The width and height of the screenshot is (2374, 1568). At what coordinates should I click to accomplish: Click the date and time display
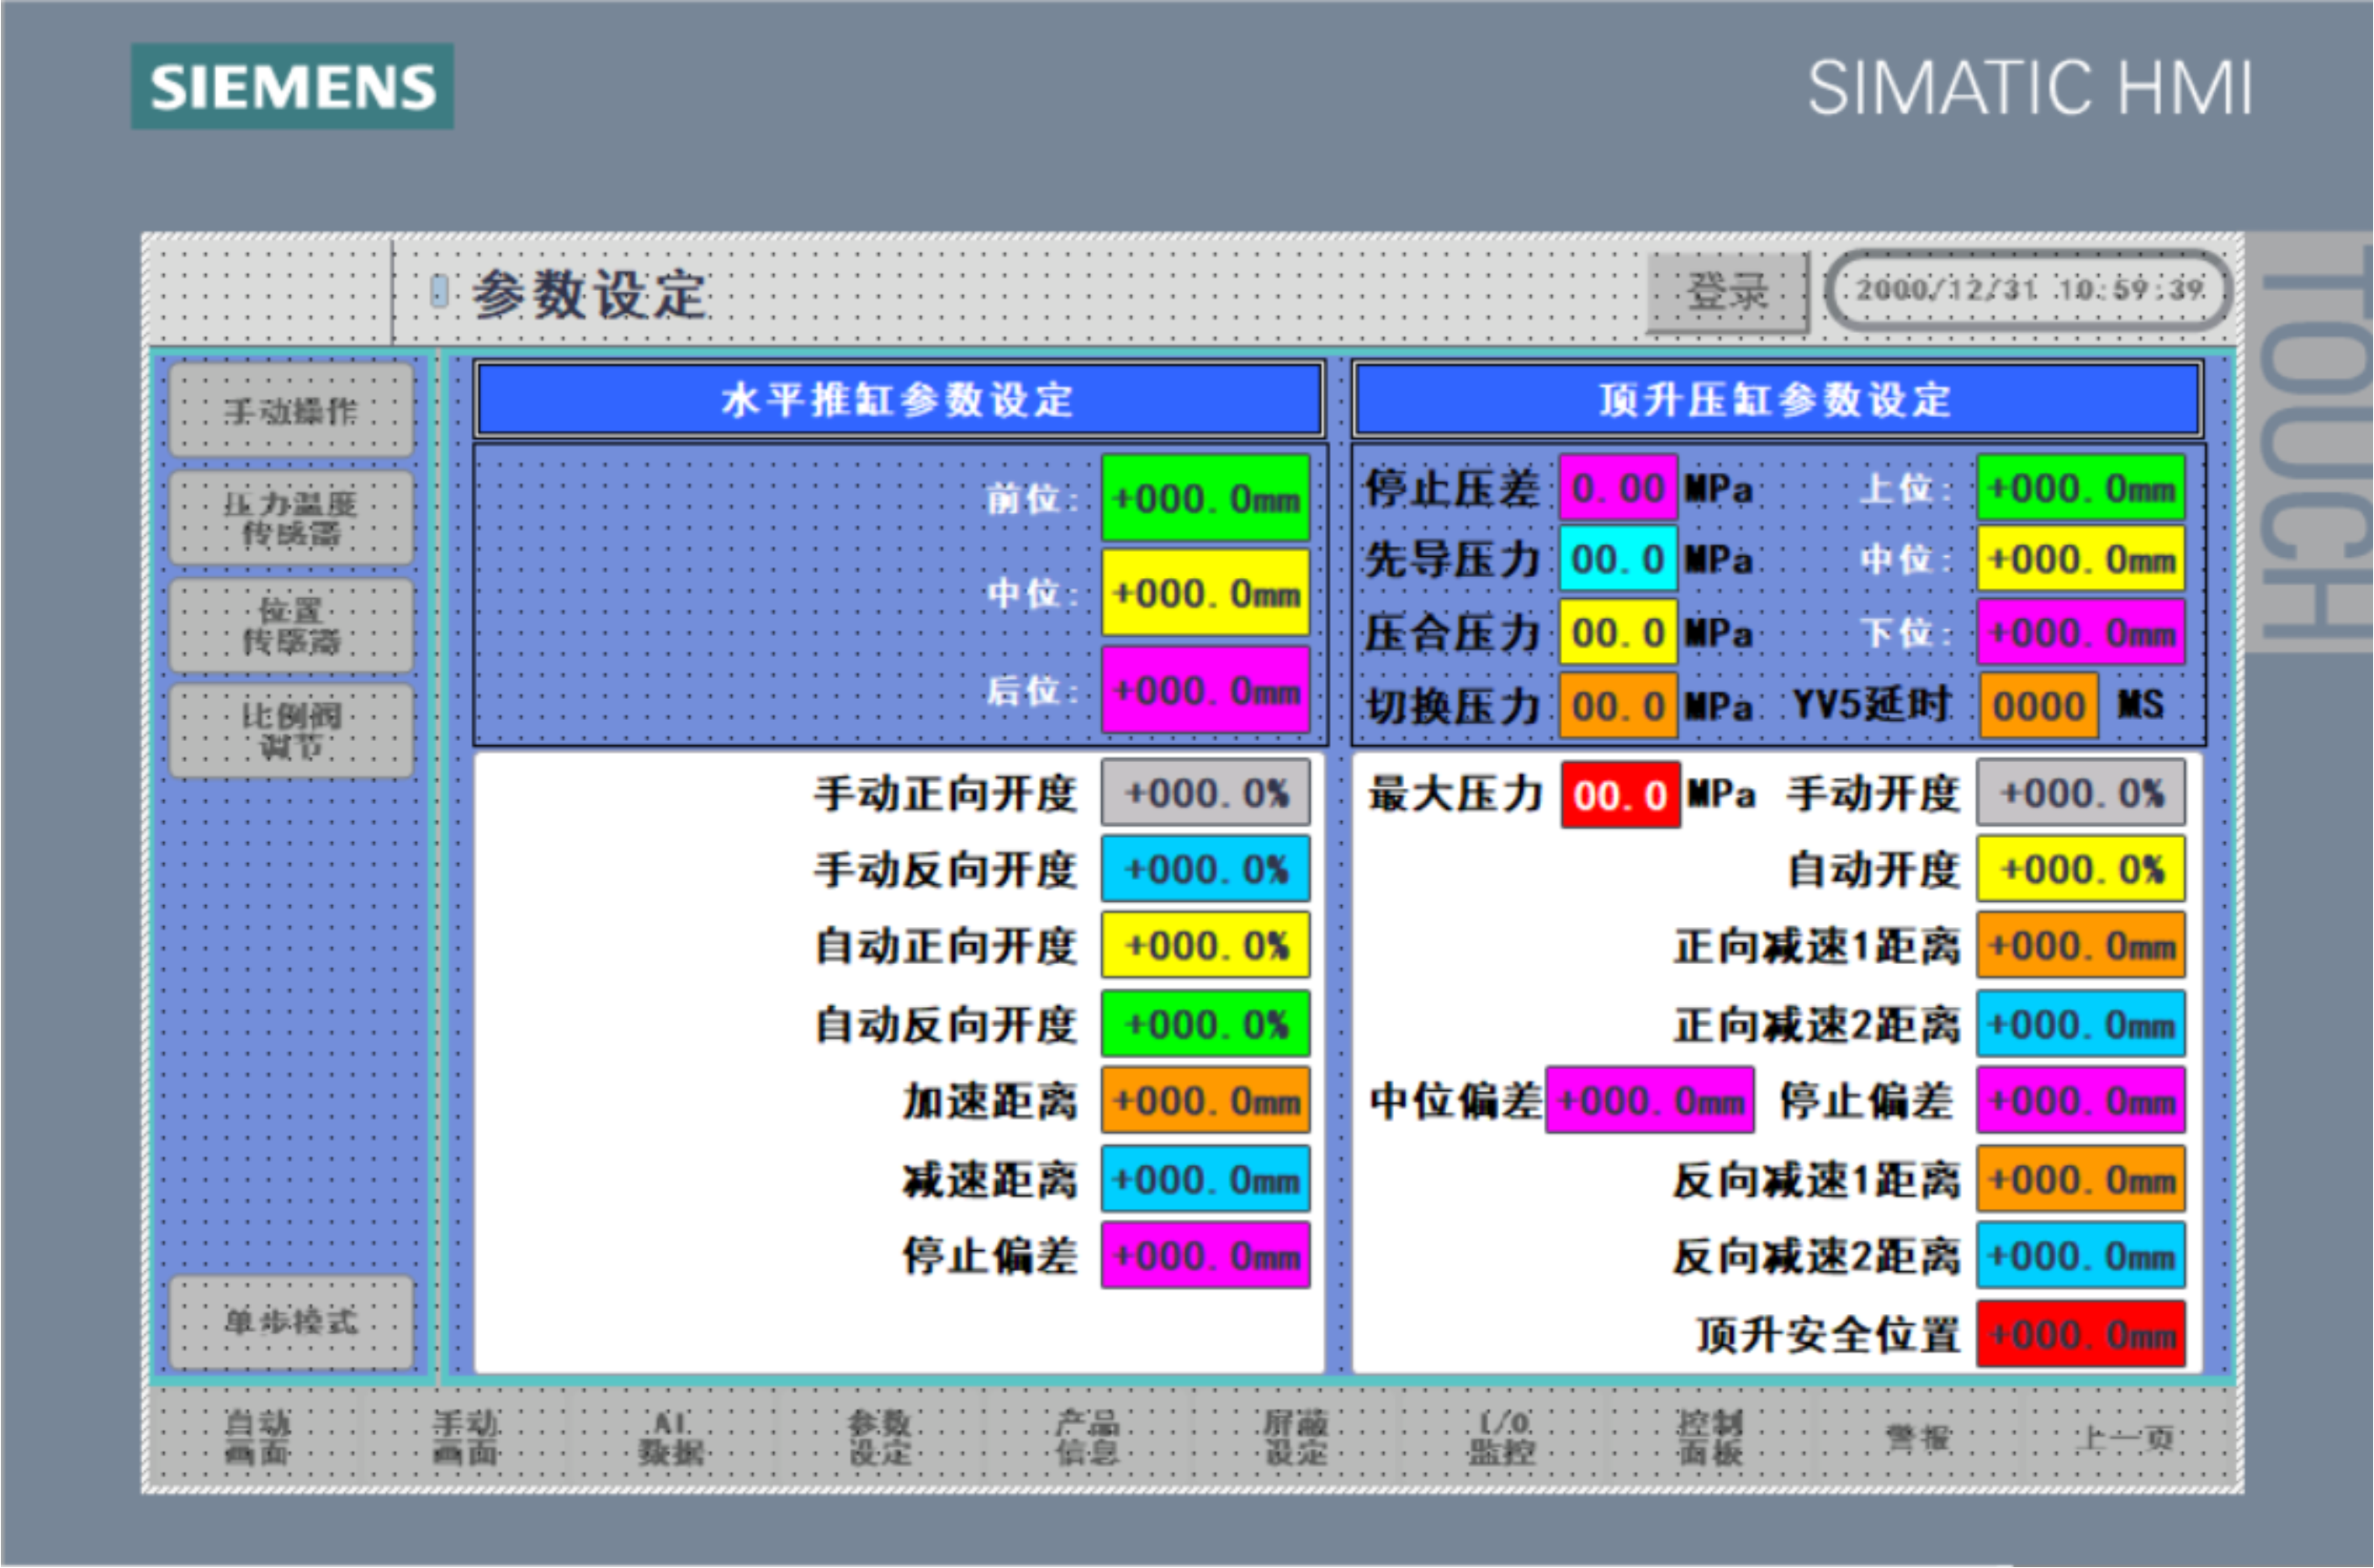2028,290
